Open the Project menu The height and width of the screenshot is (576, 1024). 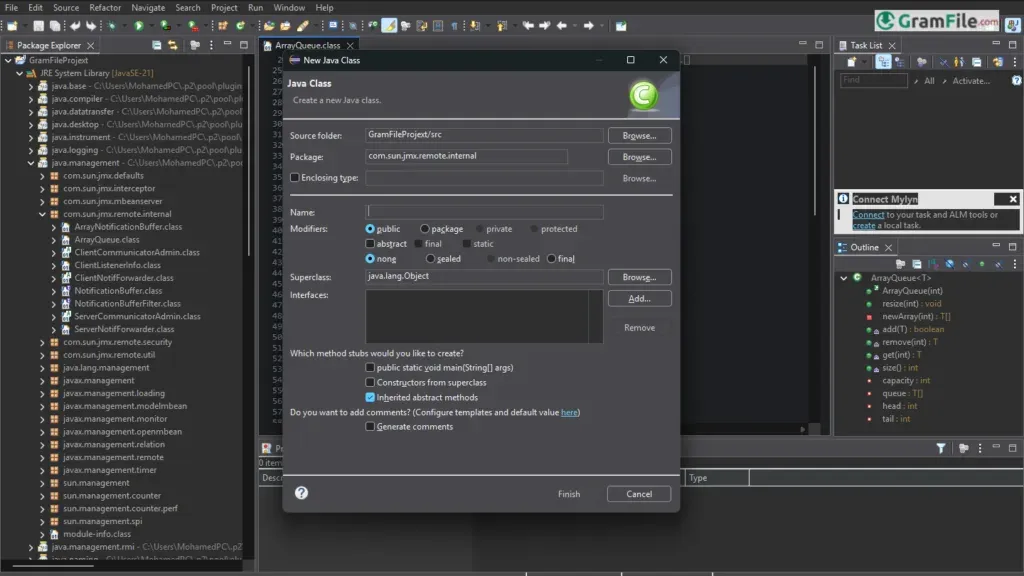tap(224, 8)
